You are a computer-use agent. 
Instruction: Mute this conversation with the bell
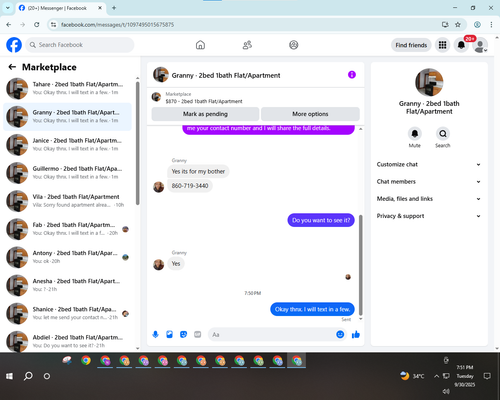(415, 134)
